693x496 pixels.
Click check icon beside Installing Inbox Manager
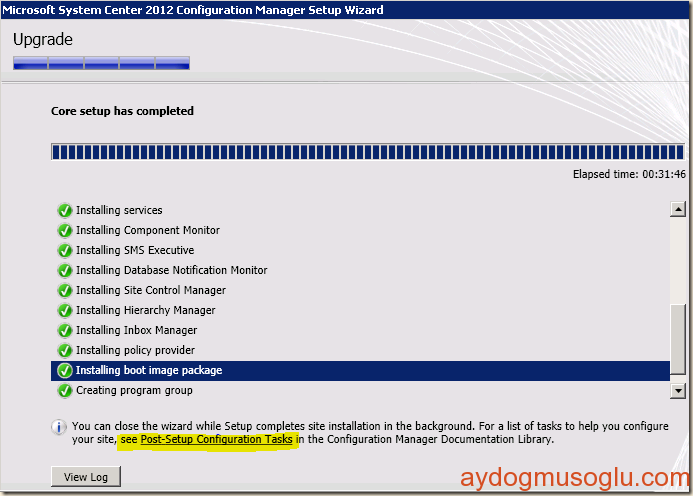pyautogui.click(x=65, y=330)
